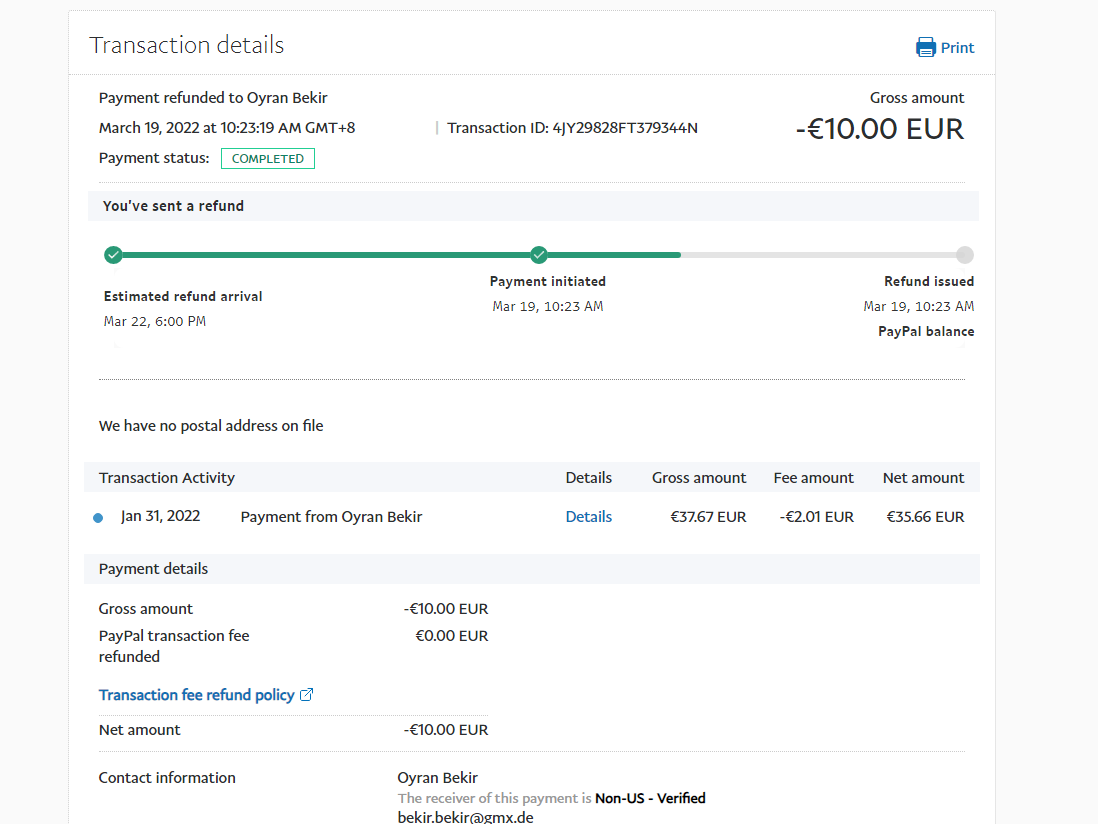Click the Transaction details page heading
This screenshot has width=1098, height=824.
(187, 45)
